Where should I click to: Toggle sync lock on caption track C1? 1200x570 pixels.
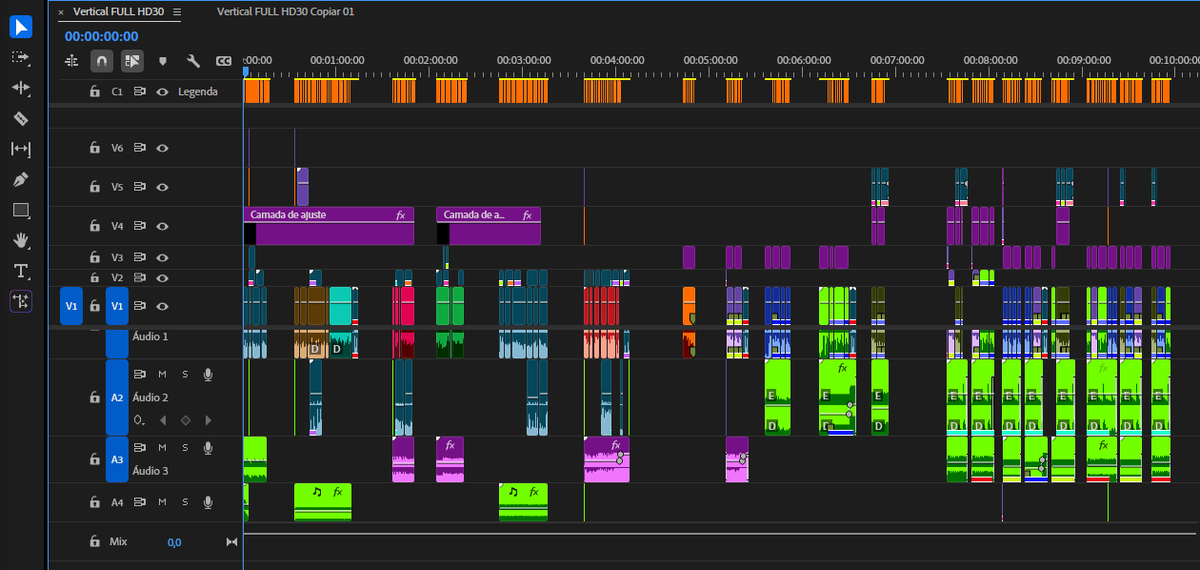coord(140,91)
